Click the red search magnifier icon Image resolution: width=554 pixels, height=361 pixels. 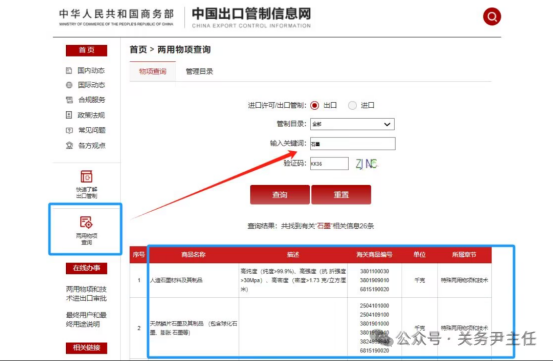(492, 17)
